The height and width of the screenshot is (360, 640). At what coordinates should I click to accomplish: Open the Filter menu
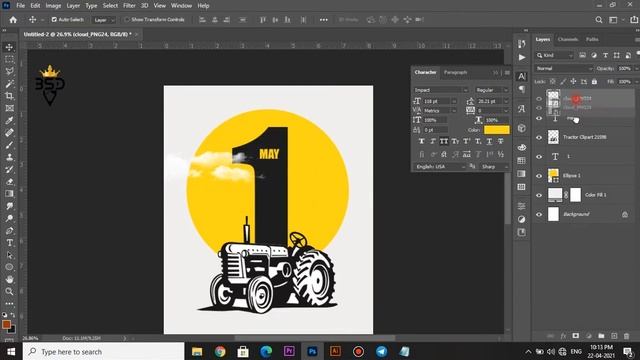[x=129, y=6]
